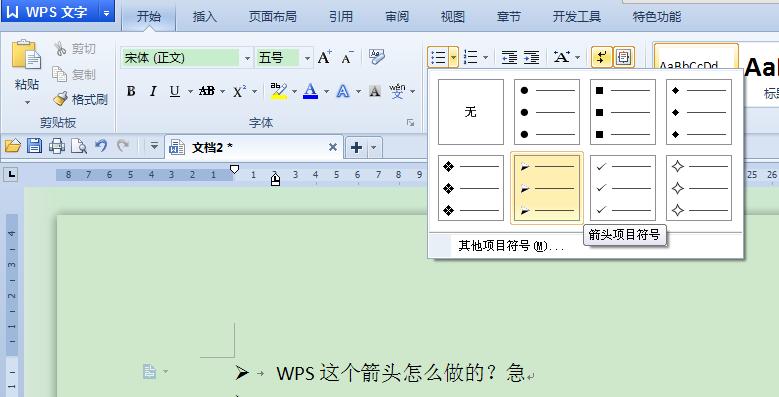Expand underline style dropdown arrow
This screenshot has height=397, width=779.
click(189, 91)
